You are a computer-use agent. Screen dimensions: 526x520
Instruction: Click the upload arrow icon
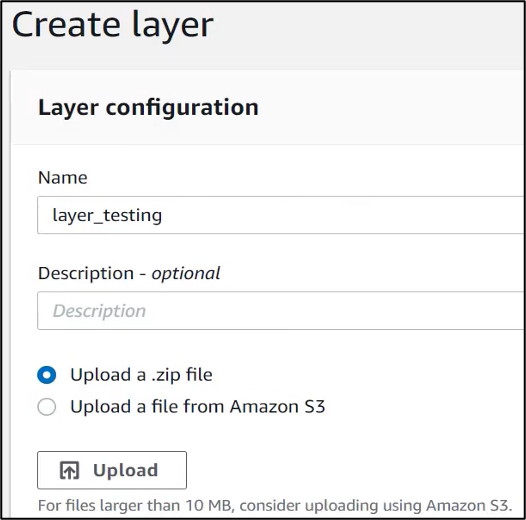coord(69,470)
